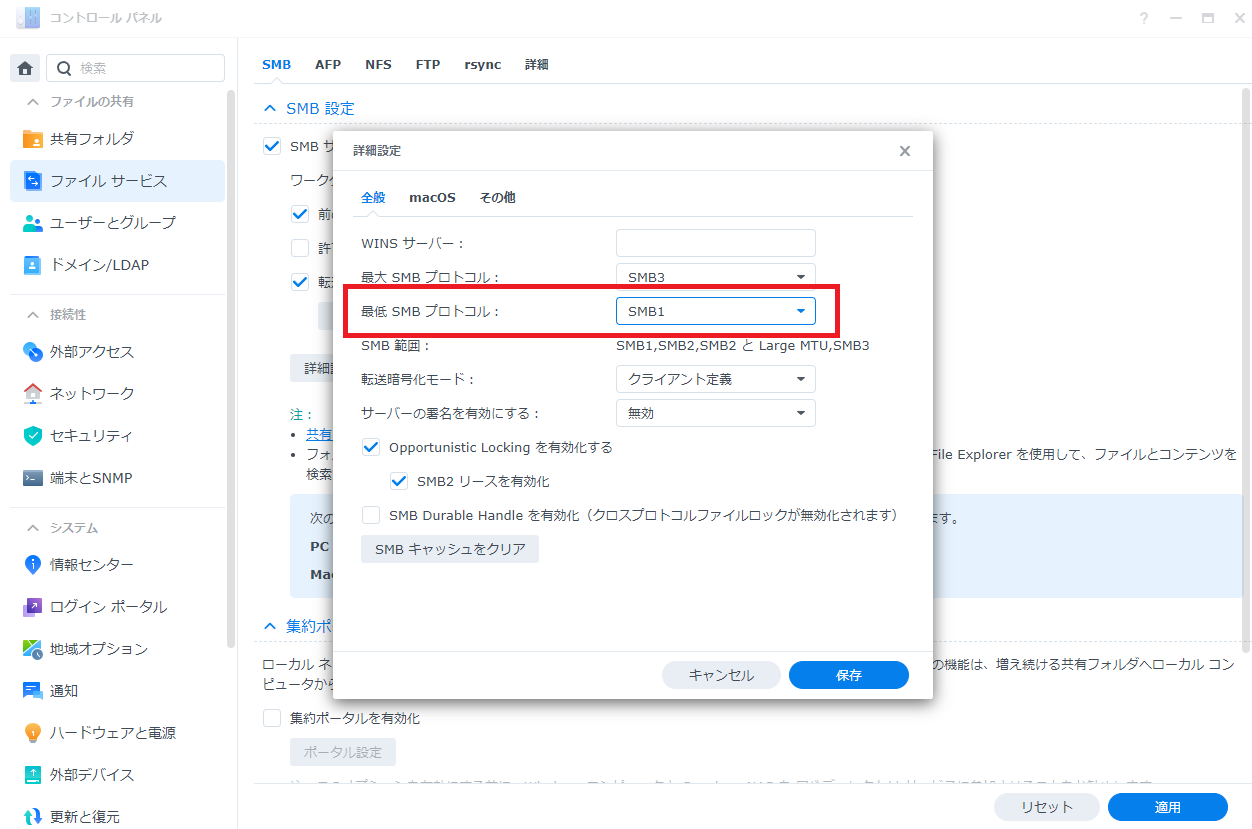Open ユーザーとグループ icon
Screen dimensions: 1252x829
(33, 223)
